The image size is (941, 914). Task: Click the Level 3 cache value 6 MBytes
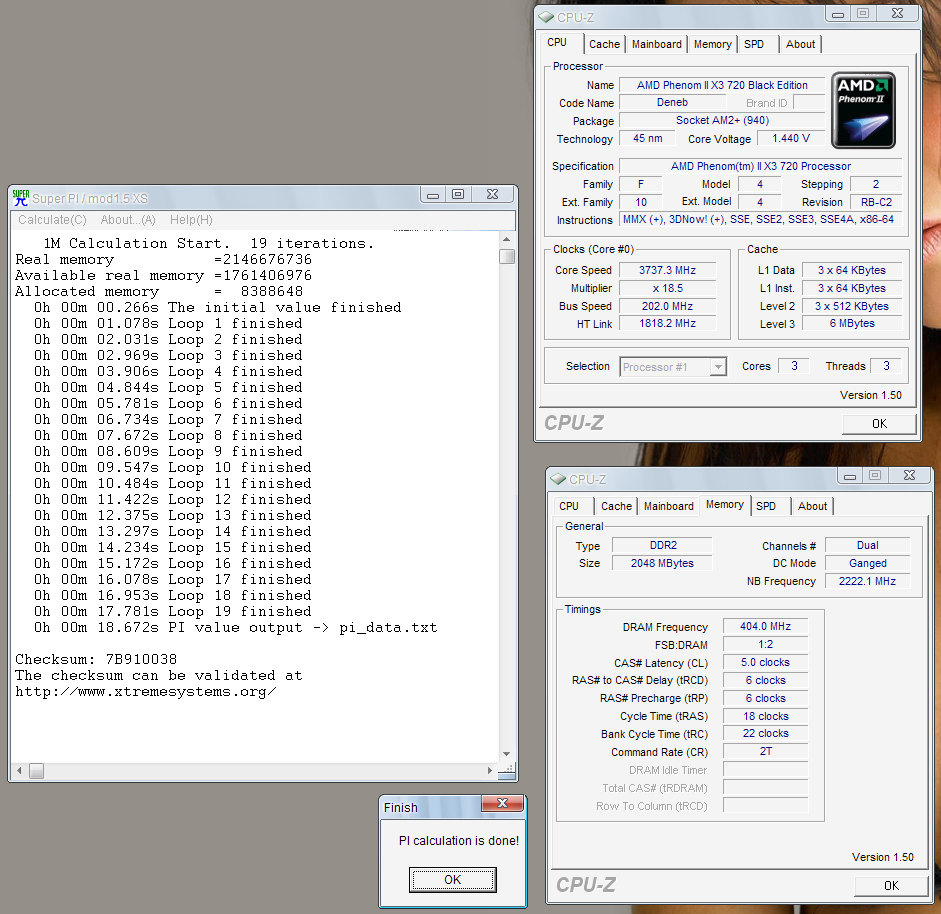click(852, 323)
